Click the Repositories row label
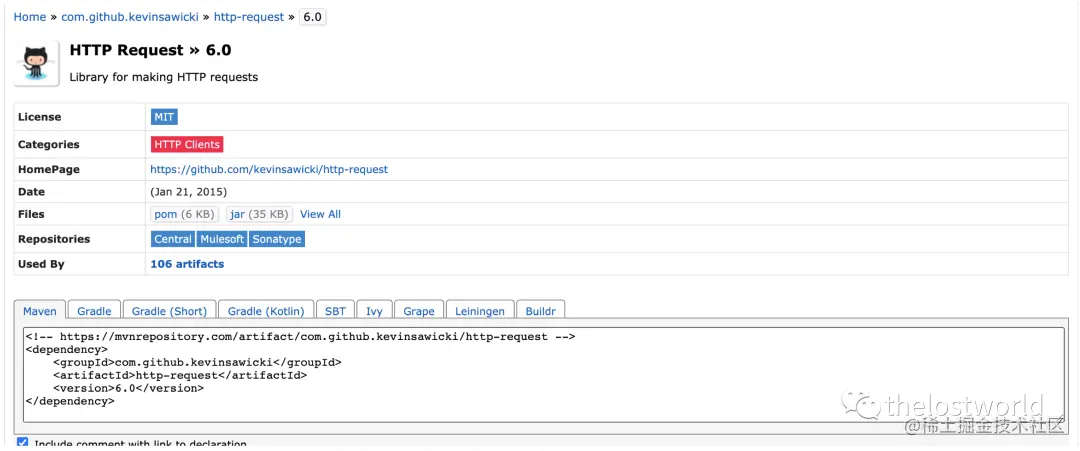1080x451 pixels. click(54, 239)
